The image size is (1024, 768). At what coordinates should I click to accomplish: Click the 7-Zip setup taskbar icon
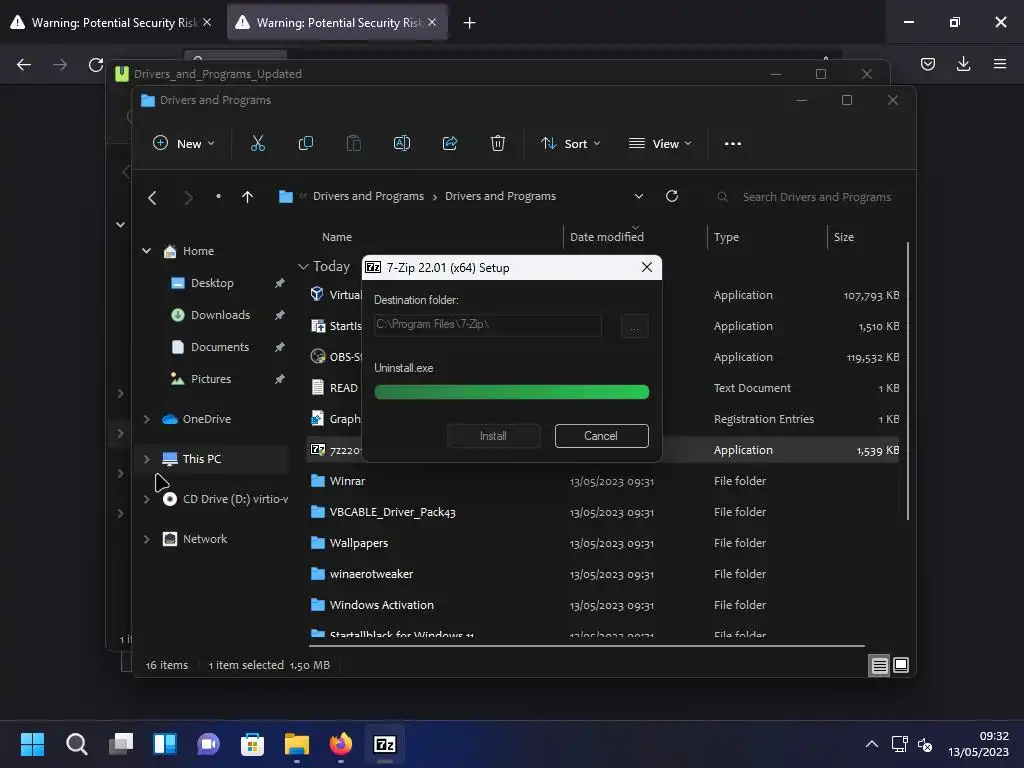(x=385, y=744)
